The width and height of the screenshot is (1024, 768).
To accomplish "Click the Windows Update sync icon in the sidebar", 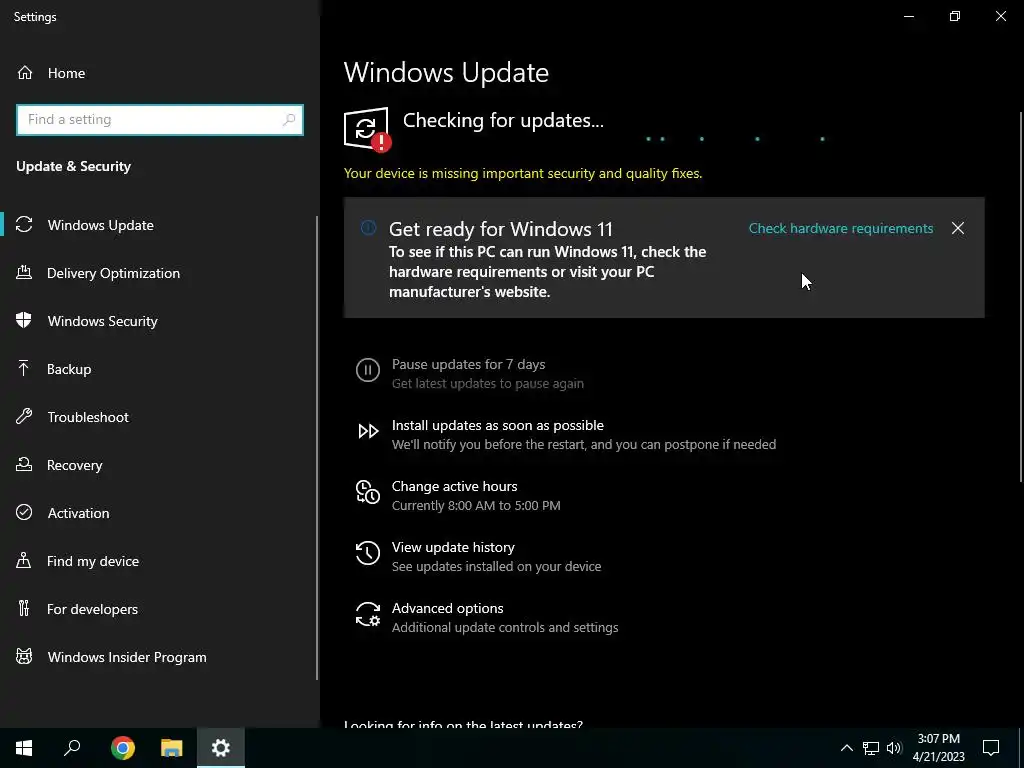I will [x=24, y=225].
